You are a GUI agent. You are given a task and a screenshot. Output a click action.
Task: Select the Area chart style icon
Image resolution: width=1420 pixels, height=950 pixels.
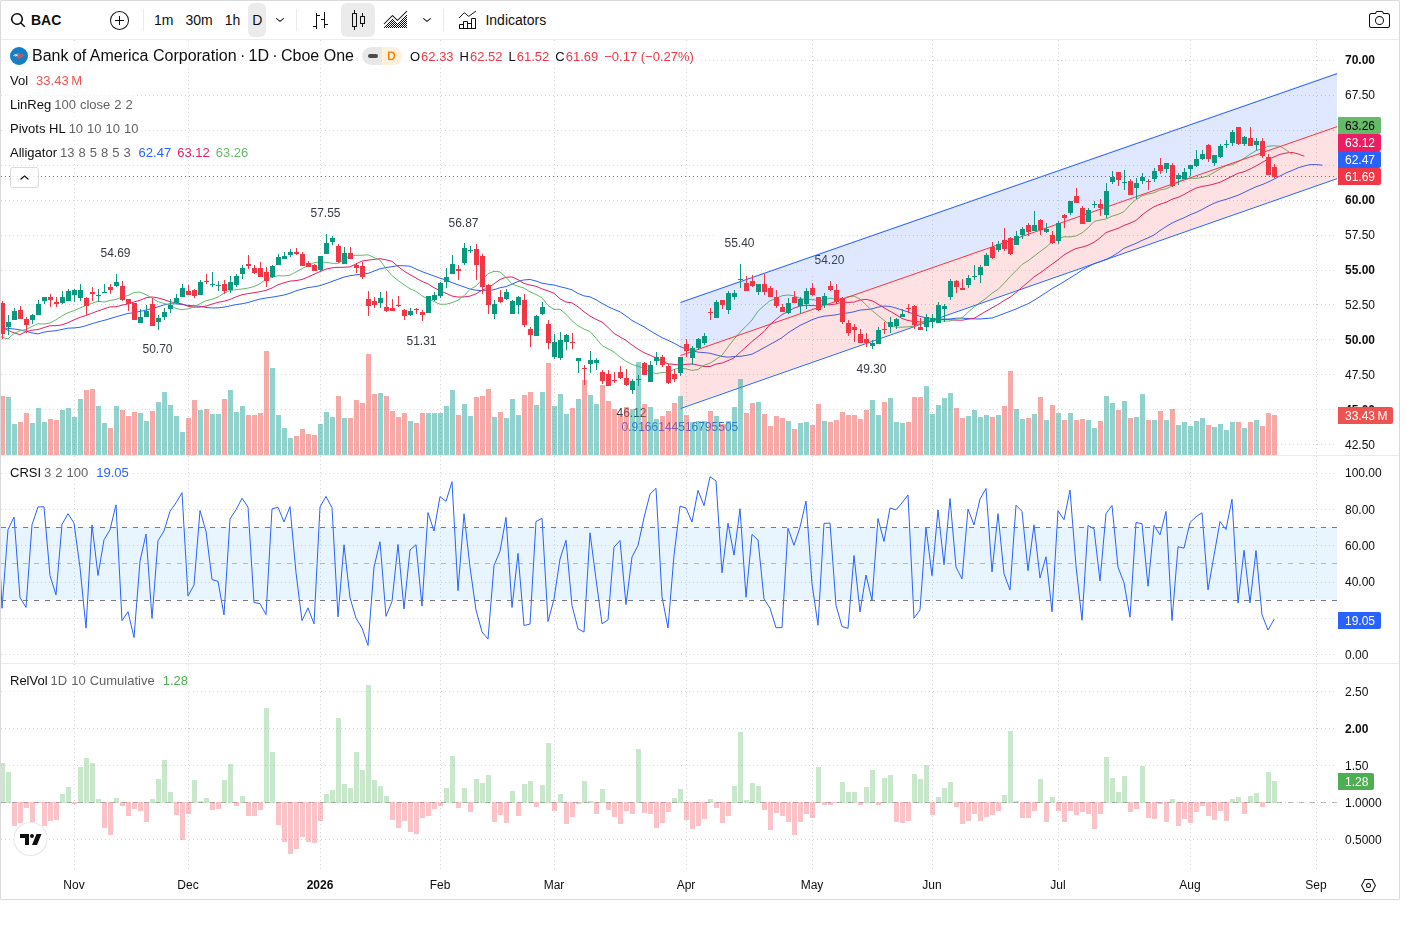tap(396, 20)
